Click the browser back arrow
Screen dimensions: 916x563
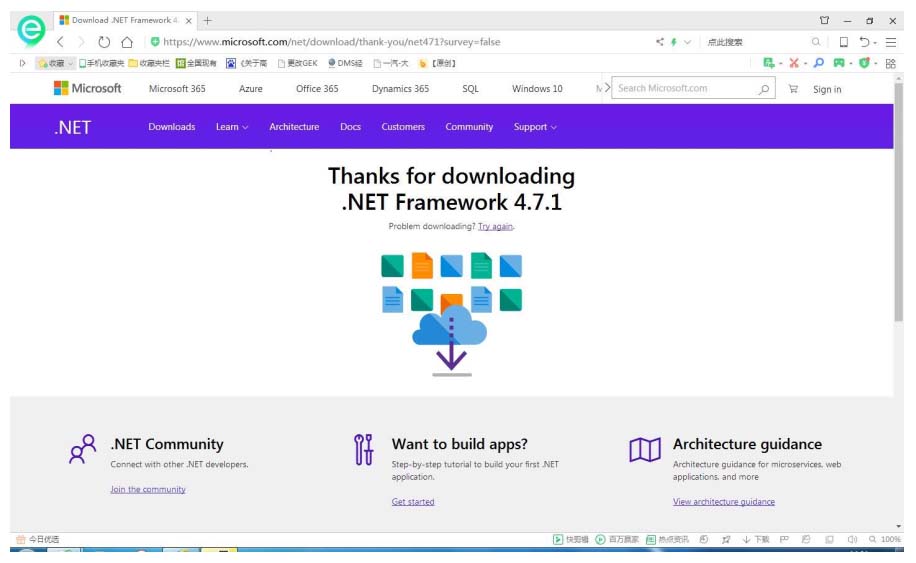click(60, 42)
